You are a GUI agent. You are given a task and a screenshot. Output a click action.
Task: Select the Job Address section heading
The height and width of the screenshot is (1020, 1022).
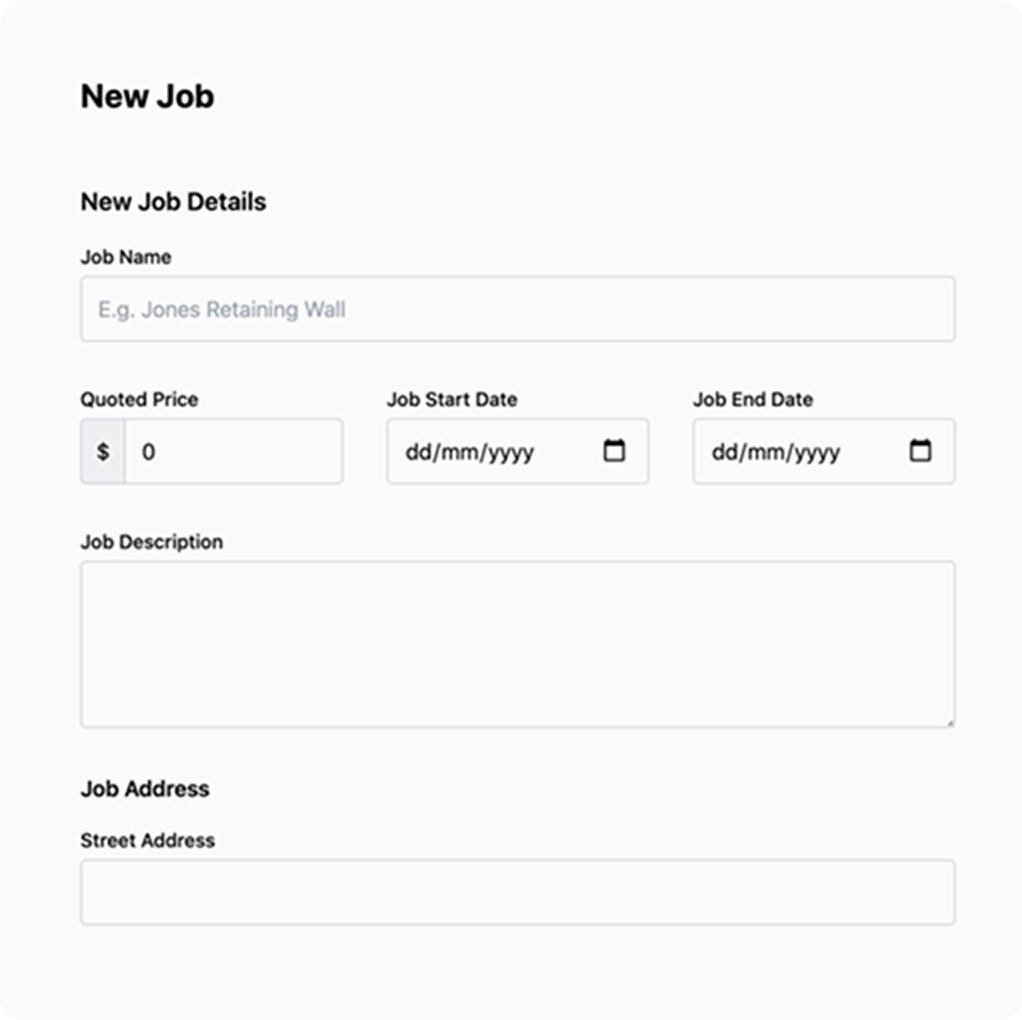point(145,789)
